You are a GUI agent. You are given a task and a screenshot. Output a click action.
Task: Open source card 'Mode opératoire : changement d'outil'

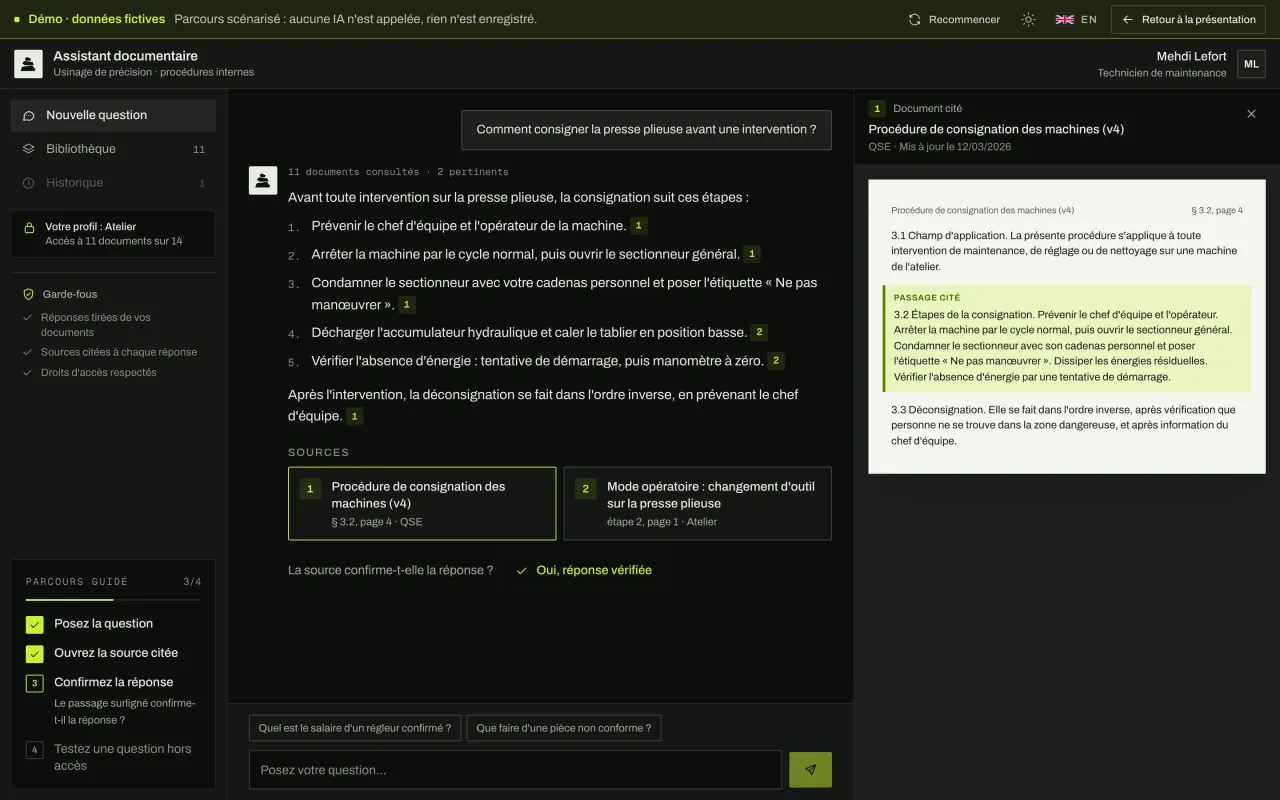pyautogui.click(x=698, y=503)
